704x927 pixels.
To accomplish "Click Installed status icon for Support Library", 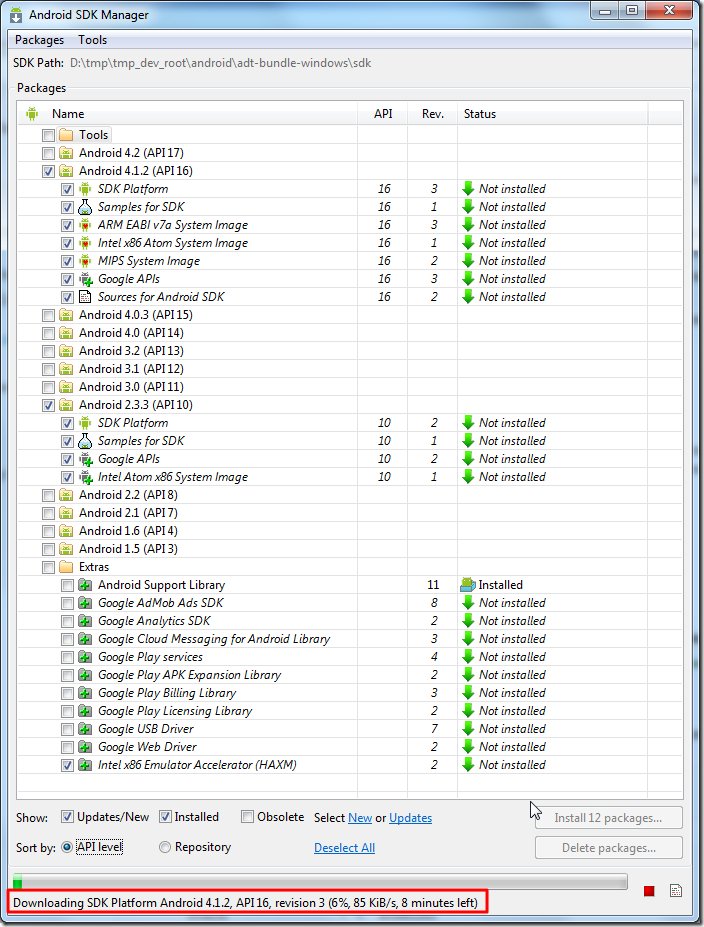I will (x=468, y=585).
